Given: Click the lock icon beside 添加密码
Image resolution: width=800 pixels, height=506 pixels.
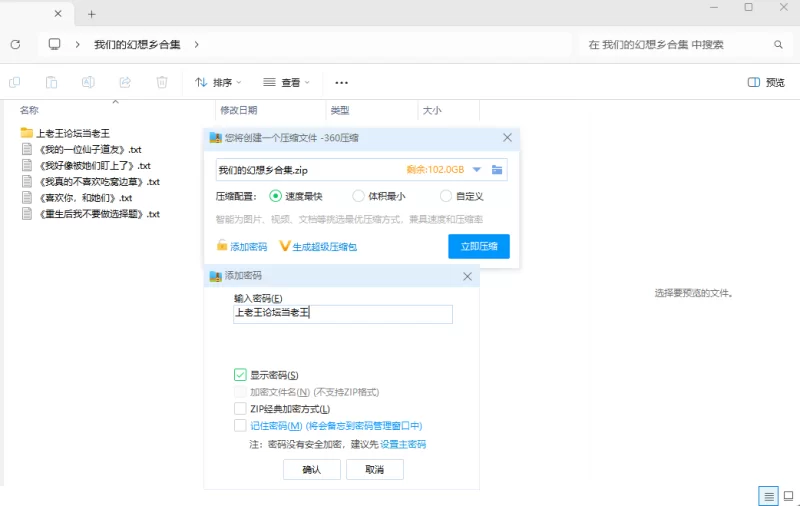Looking at the screenshot, I should click(x=221, y=245).
